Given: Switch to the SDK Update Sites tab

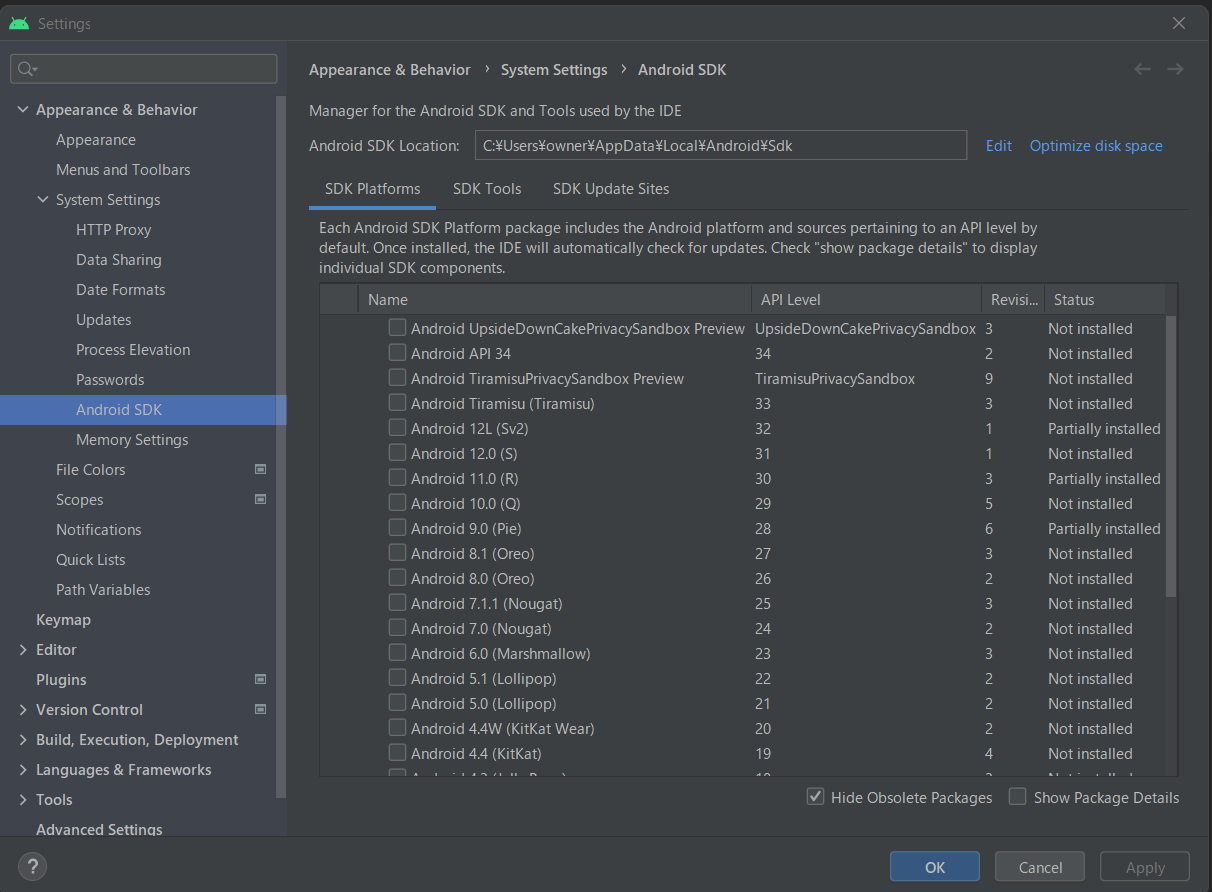Looking at the screenshot, I should pyautogui.click(x=611, y=188).
